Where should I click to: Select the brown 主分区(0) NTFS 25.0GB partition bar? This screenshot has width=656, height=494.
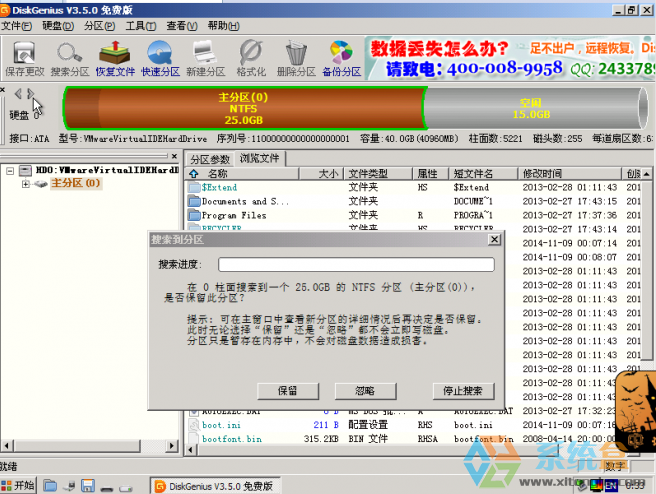(x=244, y=109)
